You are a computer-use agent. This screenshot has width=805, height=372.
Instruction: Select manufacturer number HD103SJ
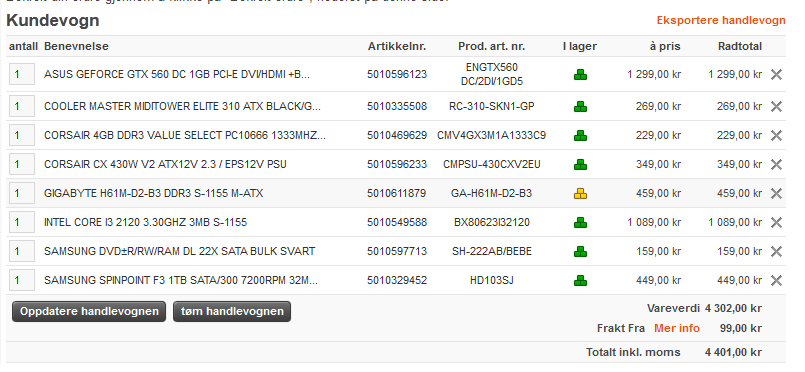492,280
